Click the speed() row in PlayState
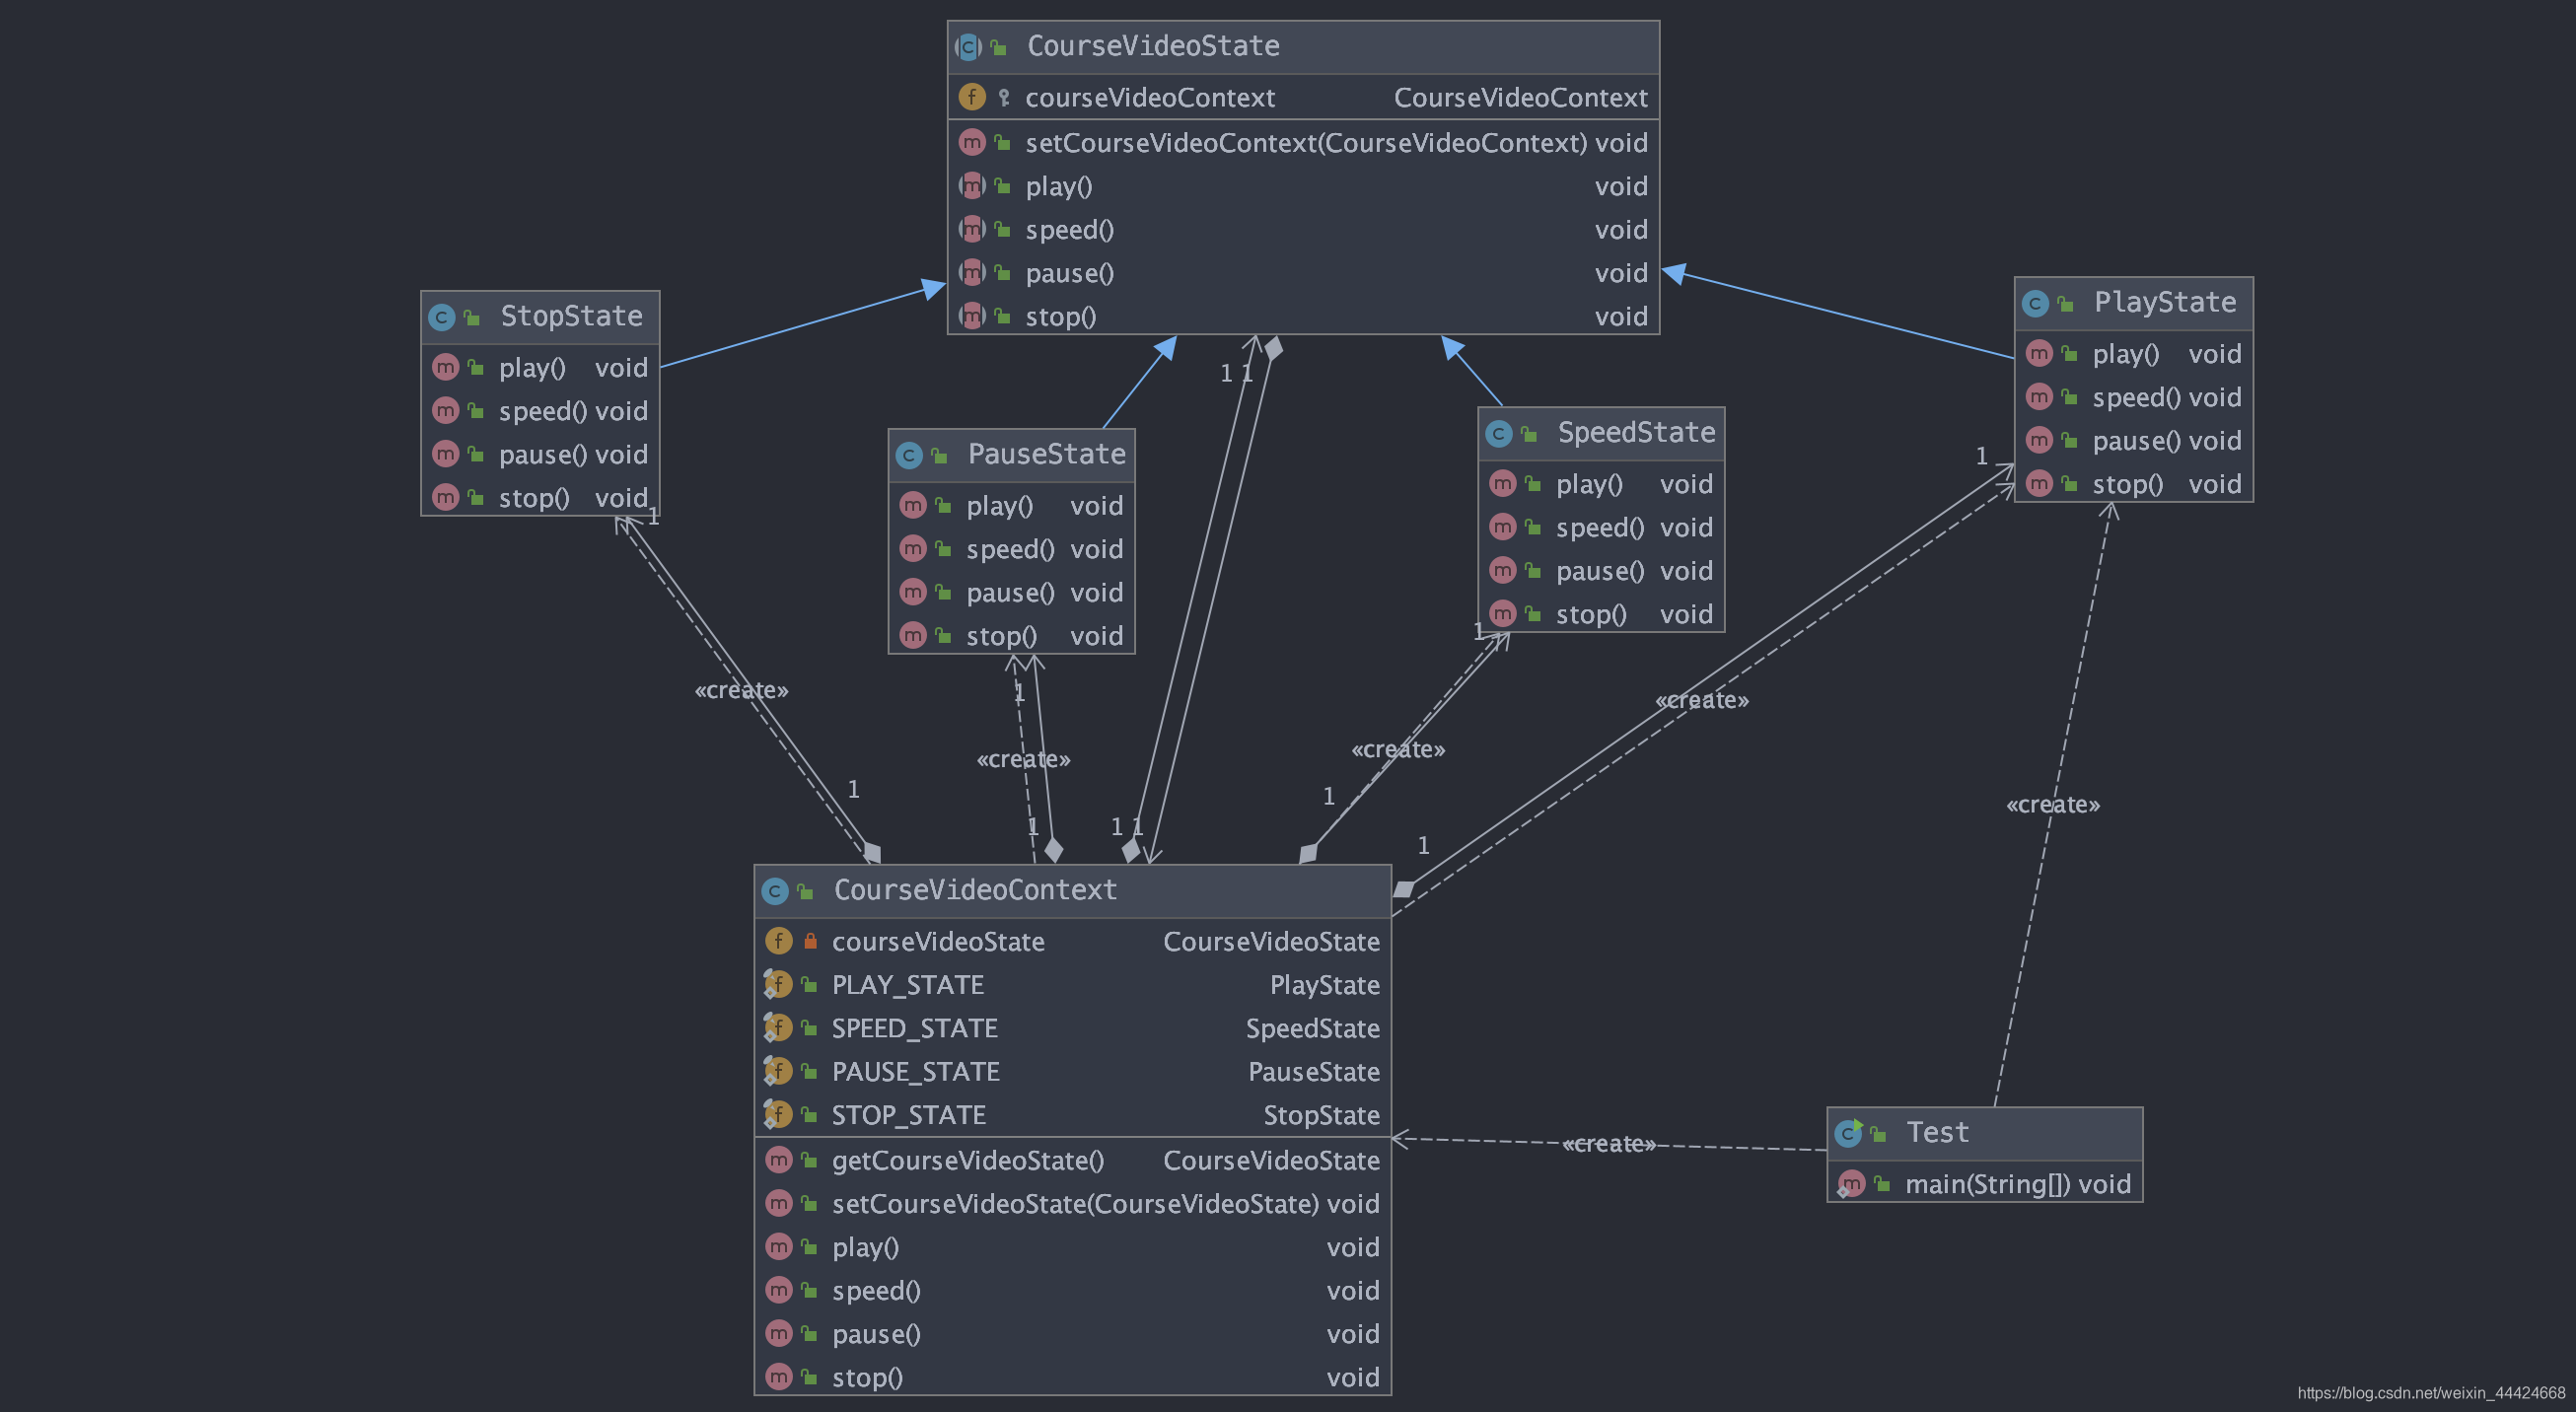2576x1412 pixels. tap(2134, 397)
